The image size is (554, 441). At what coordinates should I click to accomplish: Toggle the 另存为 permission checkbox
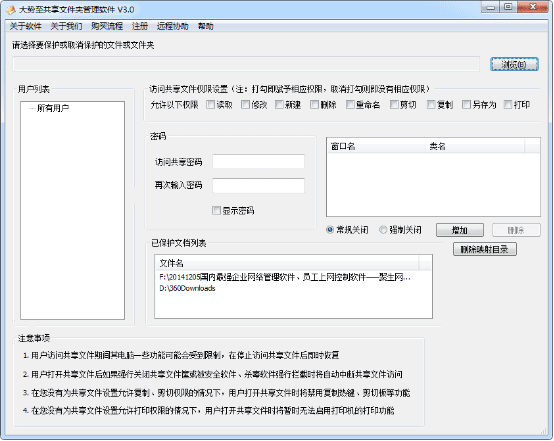(x=466, y=105)
